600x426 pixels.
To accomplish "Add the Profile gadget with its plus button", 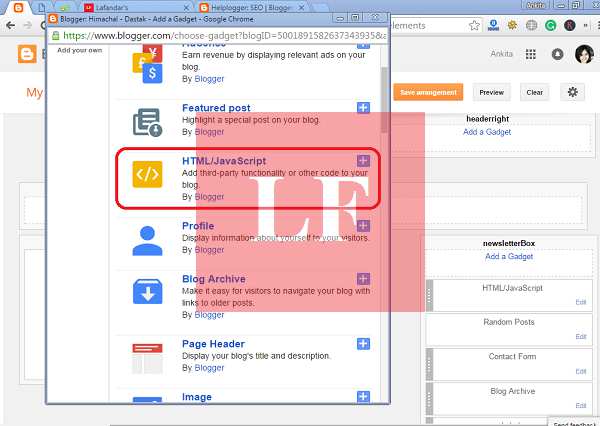I will pyautogui.click(x=363, y=225).
